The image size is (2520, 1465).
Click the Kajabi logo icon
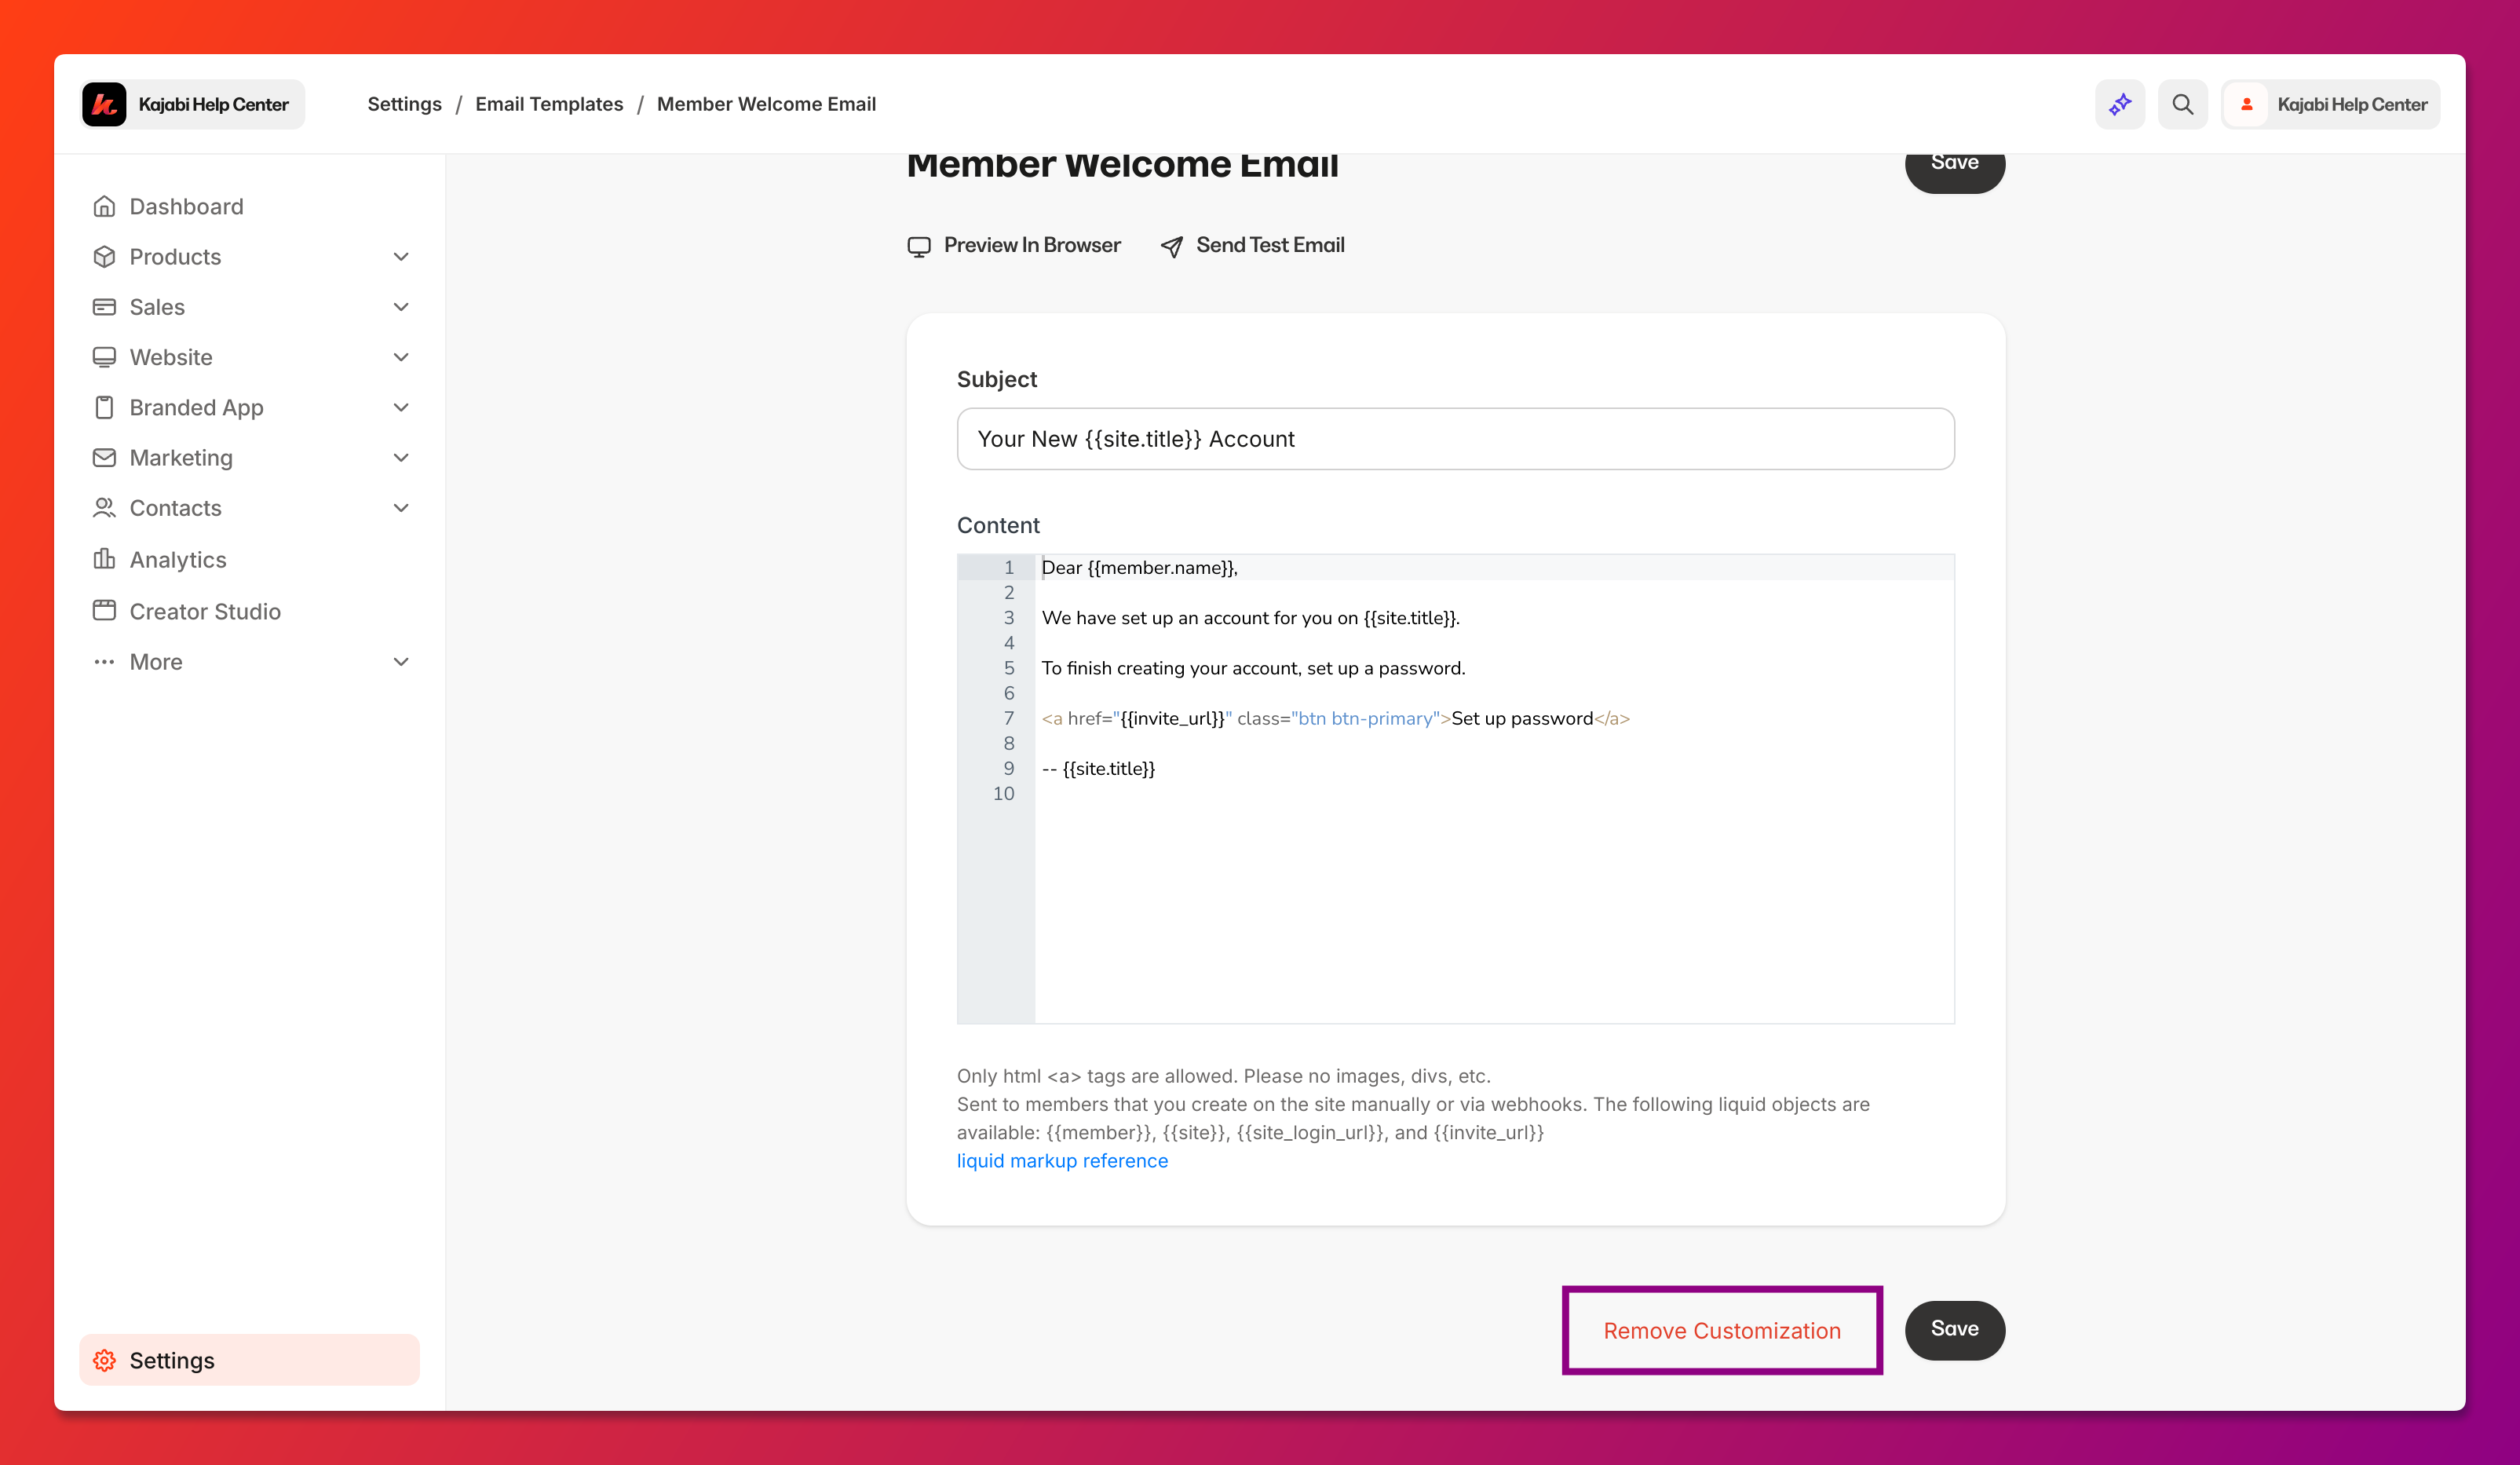[104, 104]
